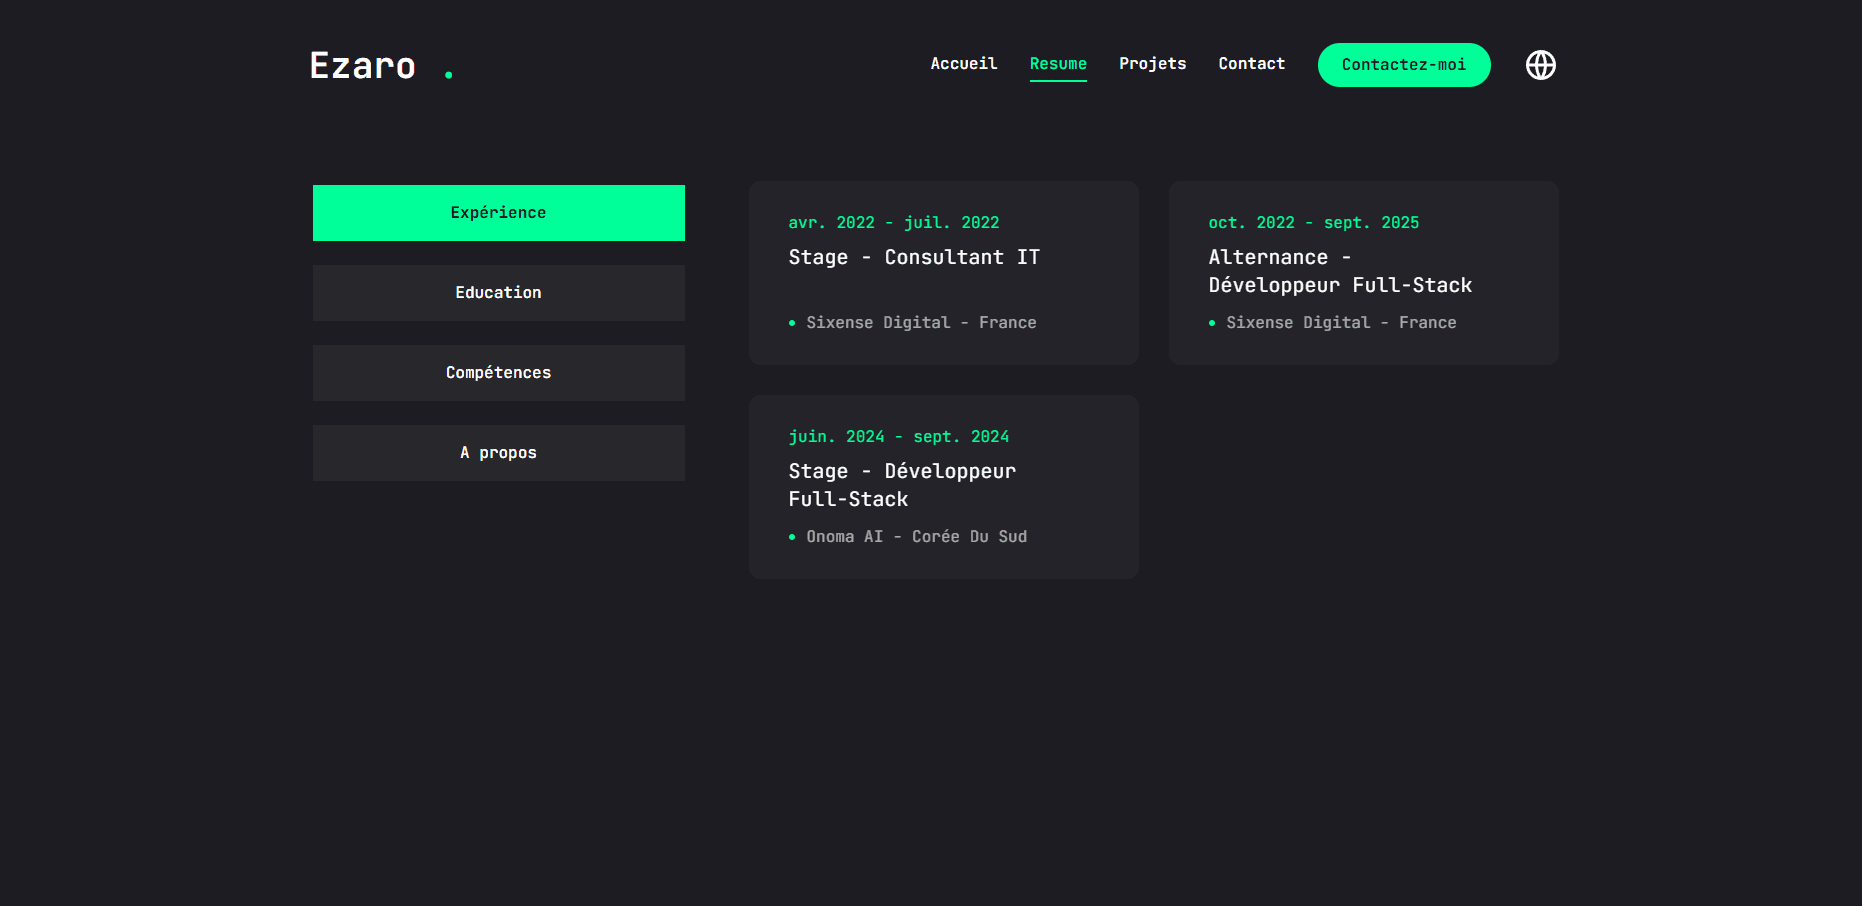
Task: Click the Alternance - Développeur Full-Stack title
Action: click(x=1339, y=272)
